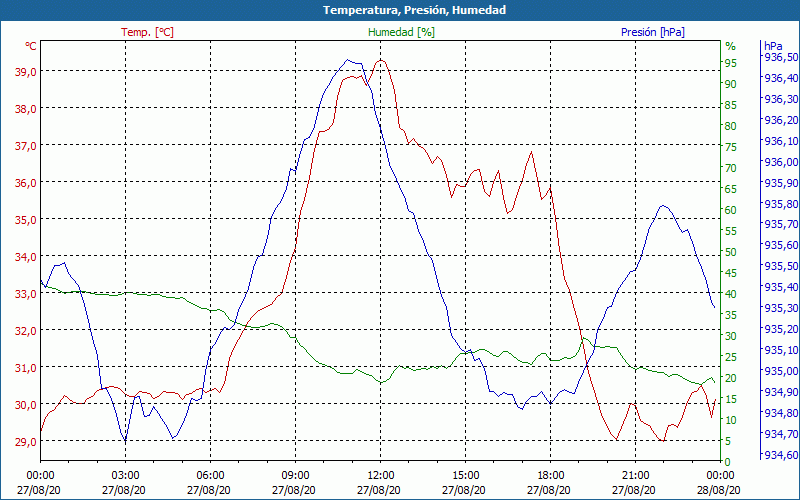Click the 18:00 time axis label

551,477
